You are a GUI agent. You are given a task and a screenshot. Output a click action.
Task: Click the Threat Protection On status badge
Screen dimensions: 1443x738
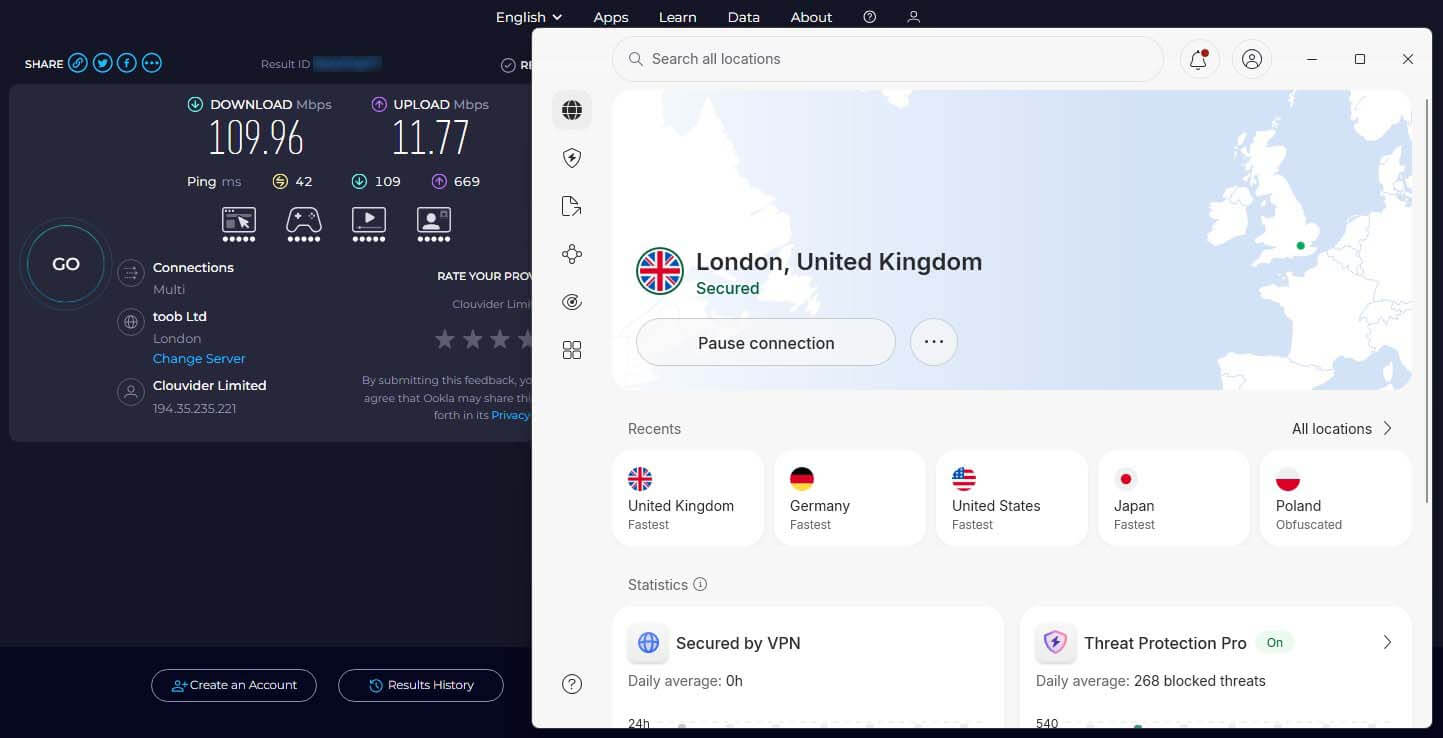1275,643
